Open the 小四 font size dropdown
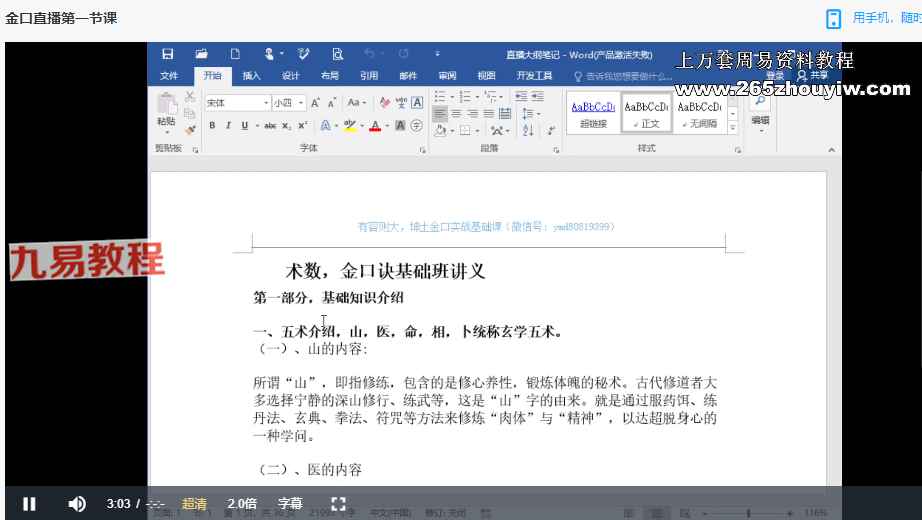This screenshot has width=922, height=520. (299, 103)
